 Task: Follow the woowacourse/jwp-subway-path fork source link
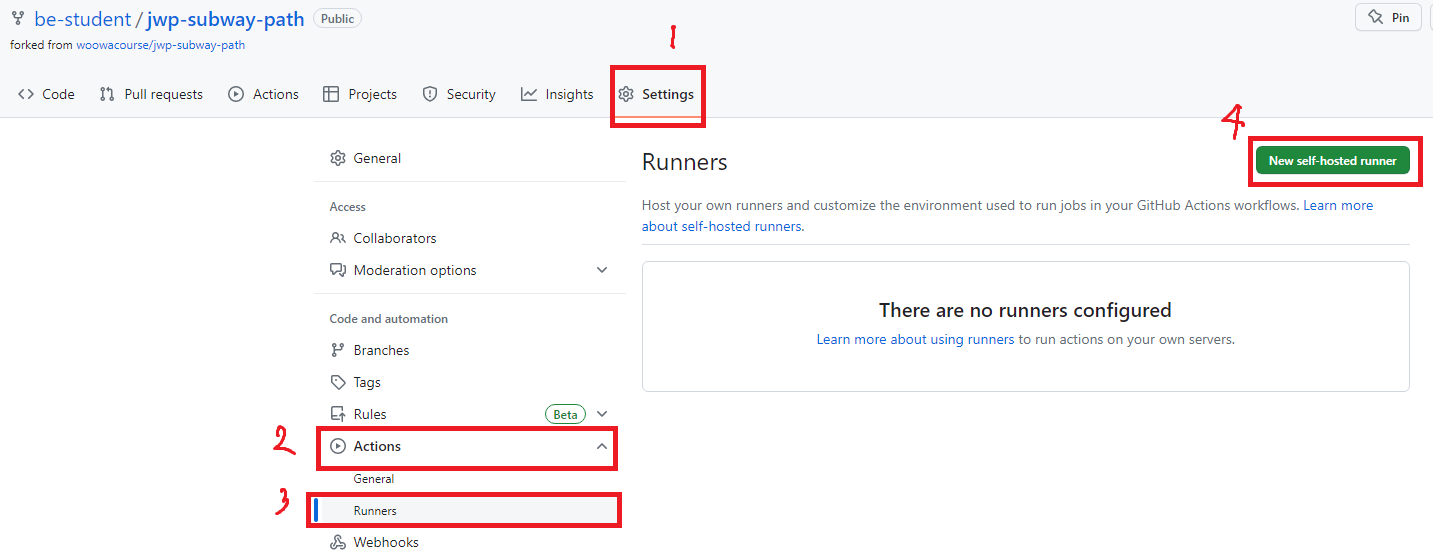point(161,45)
